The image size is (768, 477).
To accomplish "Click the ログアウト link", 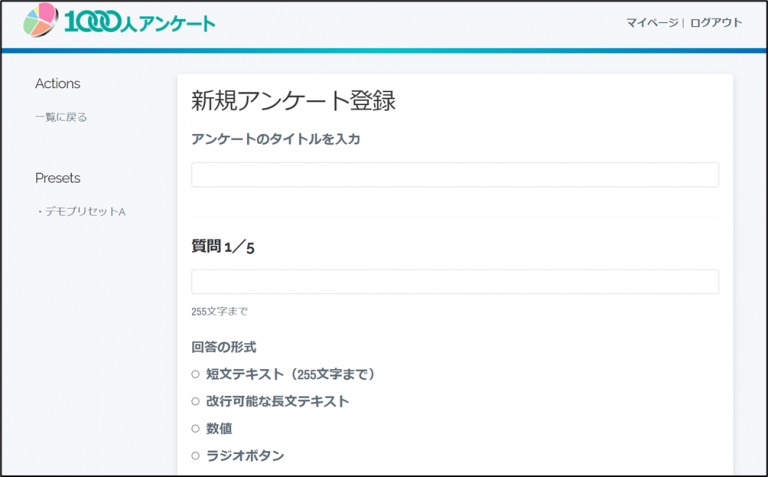I will tap(716, 23).
